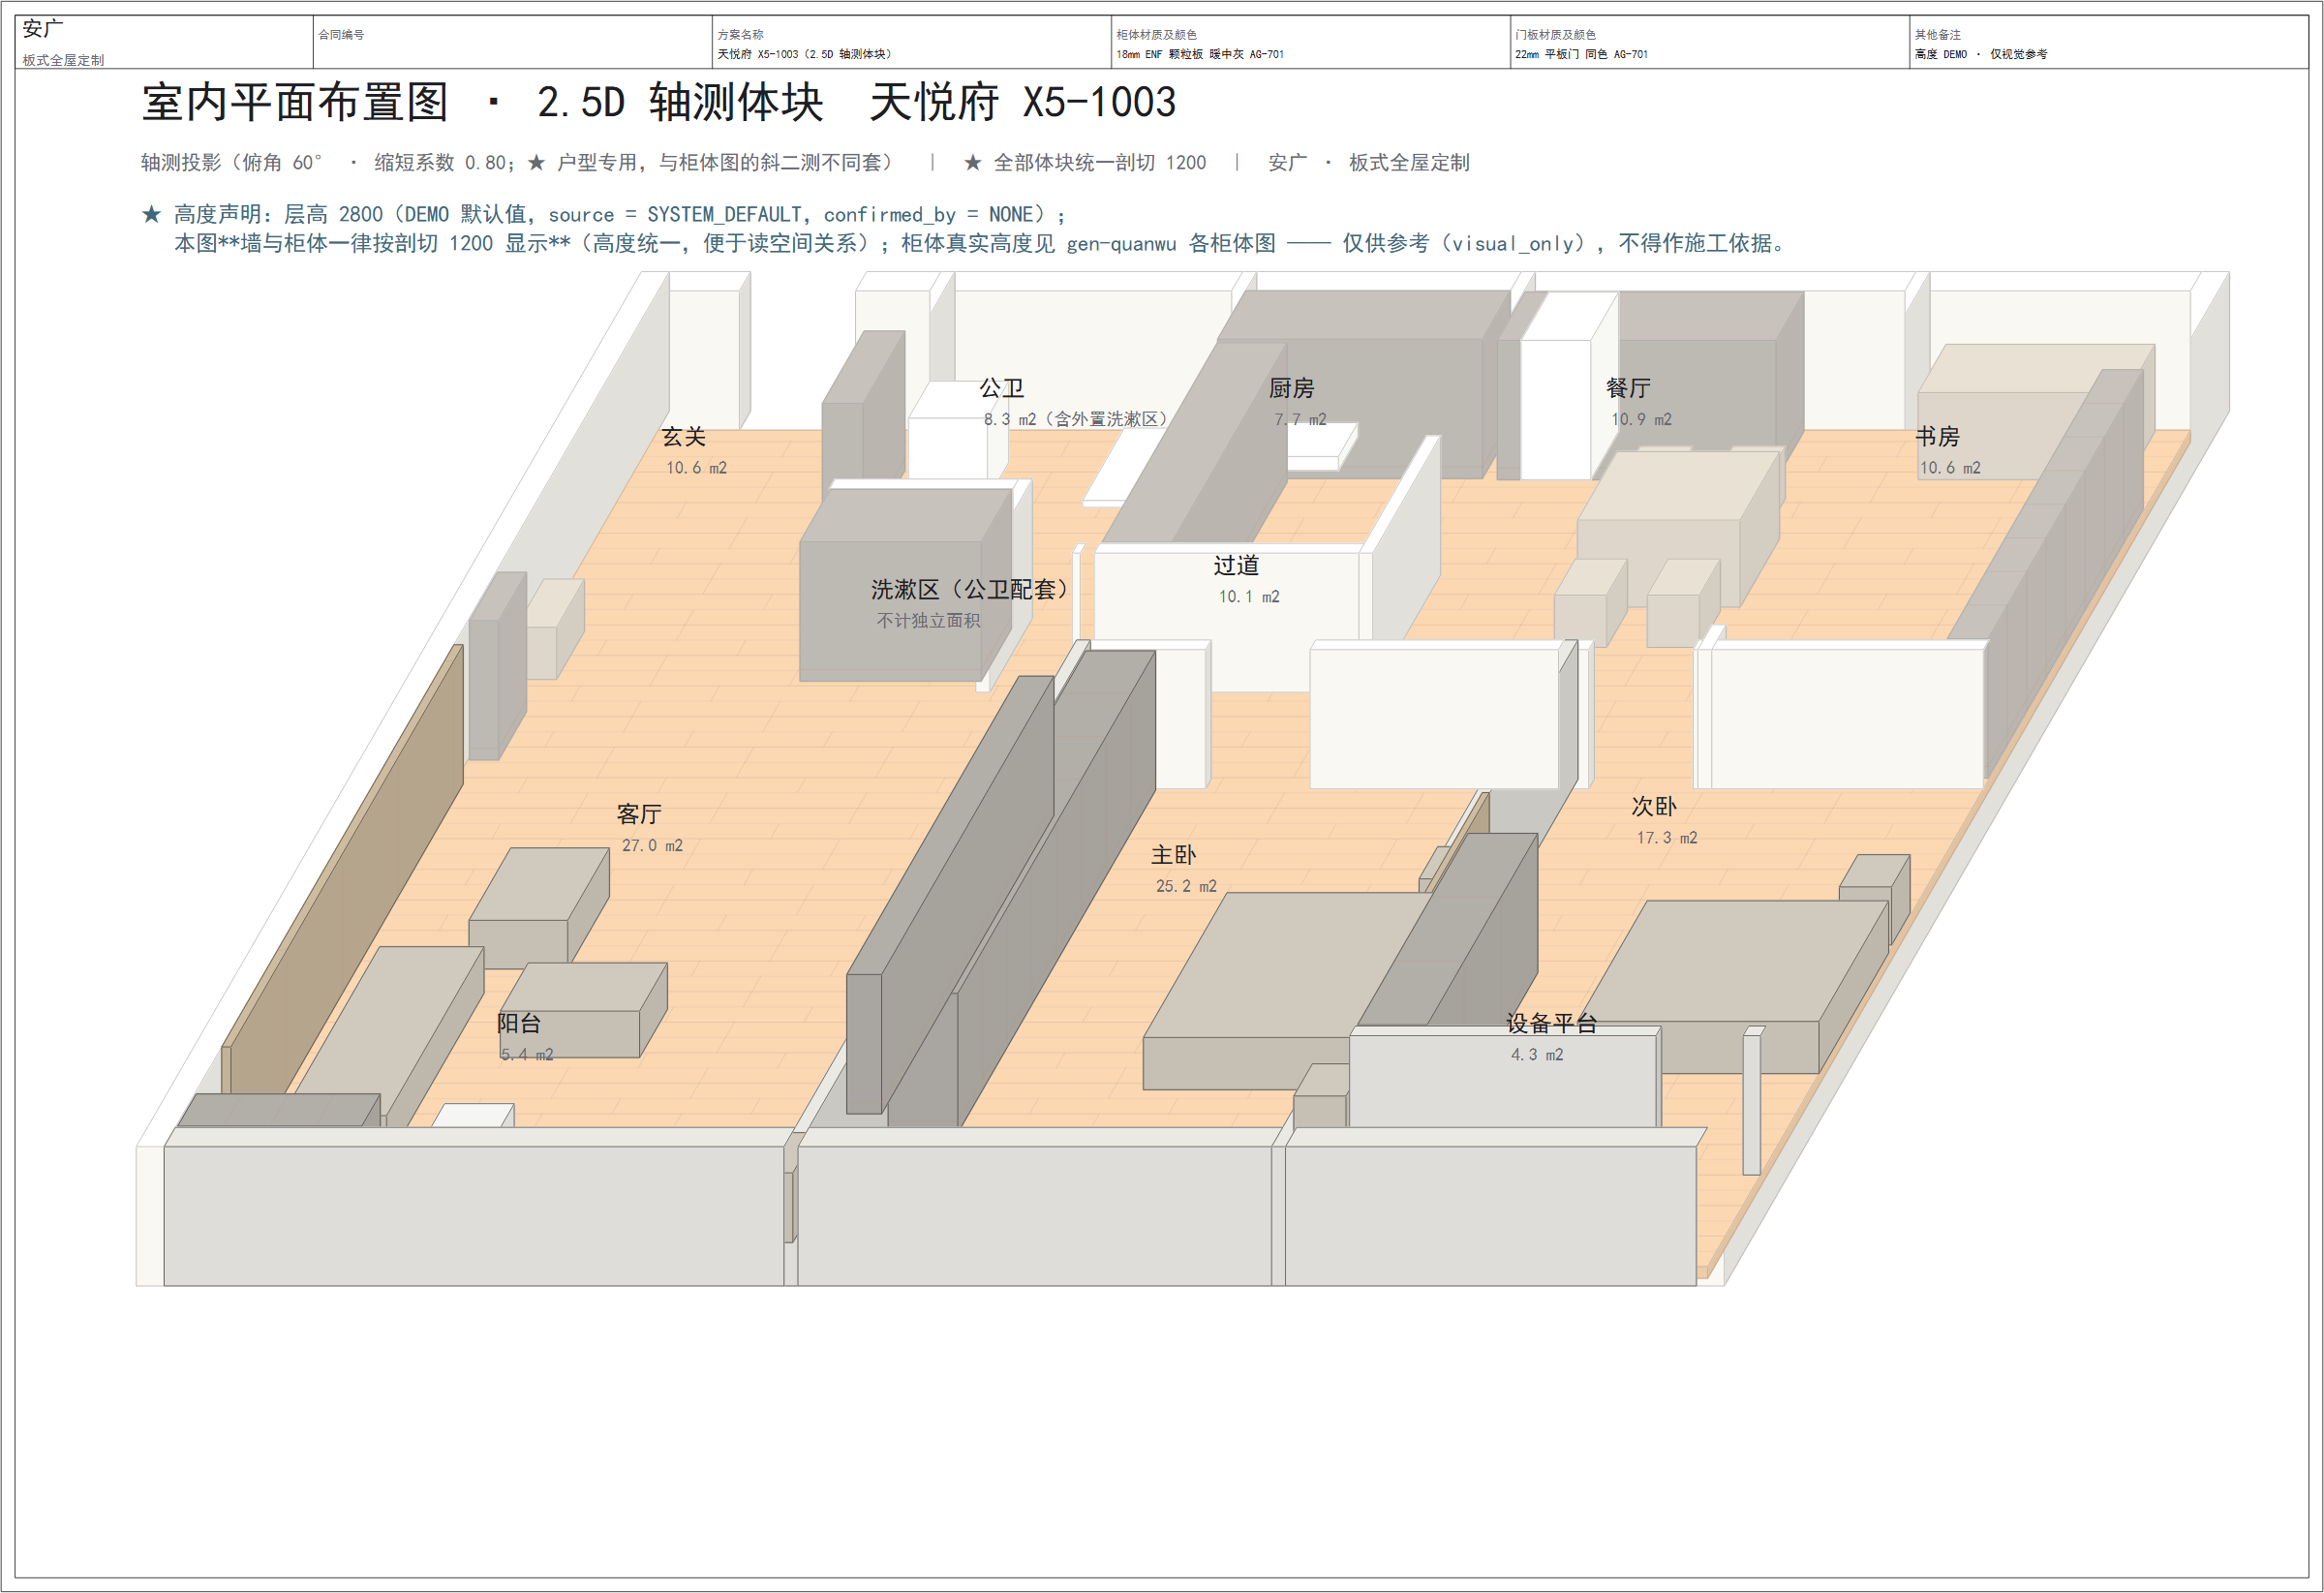Click the 厨房 room label
Image resolution: width=2324 pixels, height=1593 pixels.
(1291, 388)
